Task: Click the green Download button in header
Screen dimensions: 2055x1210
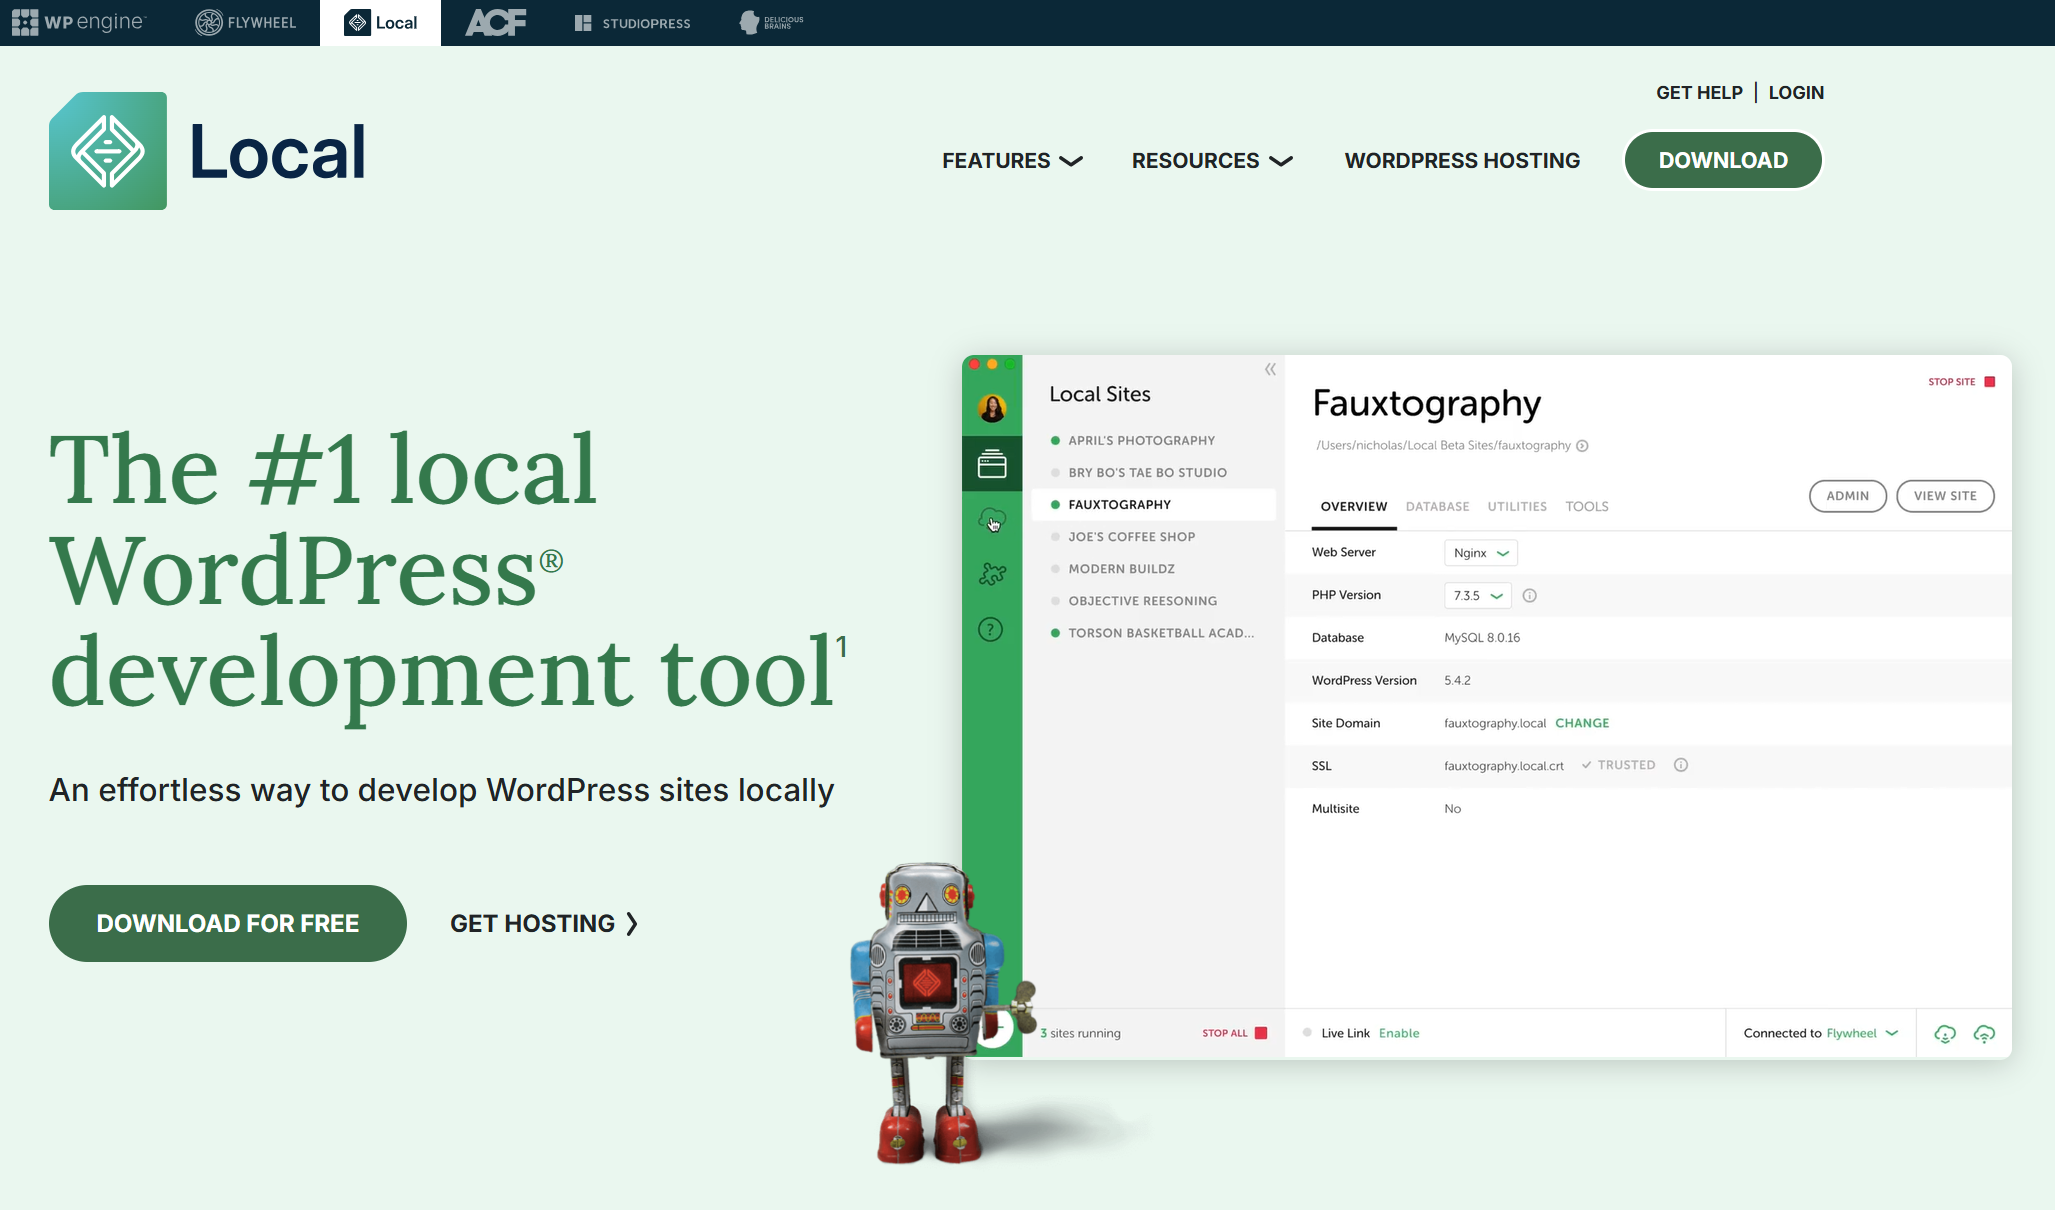Action: click(x=1722, y=160)
